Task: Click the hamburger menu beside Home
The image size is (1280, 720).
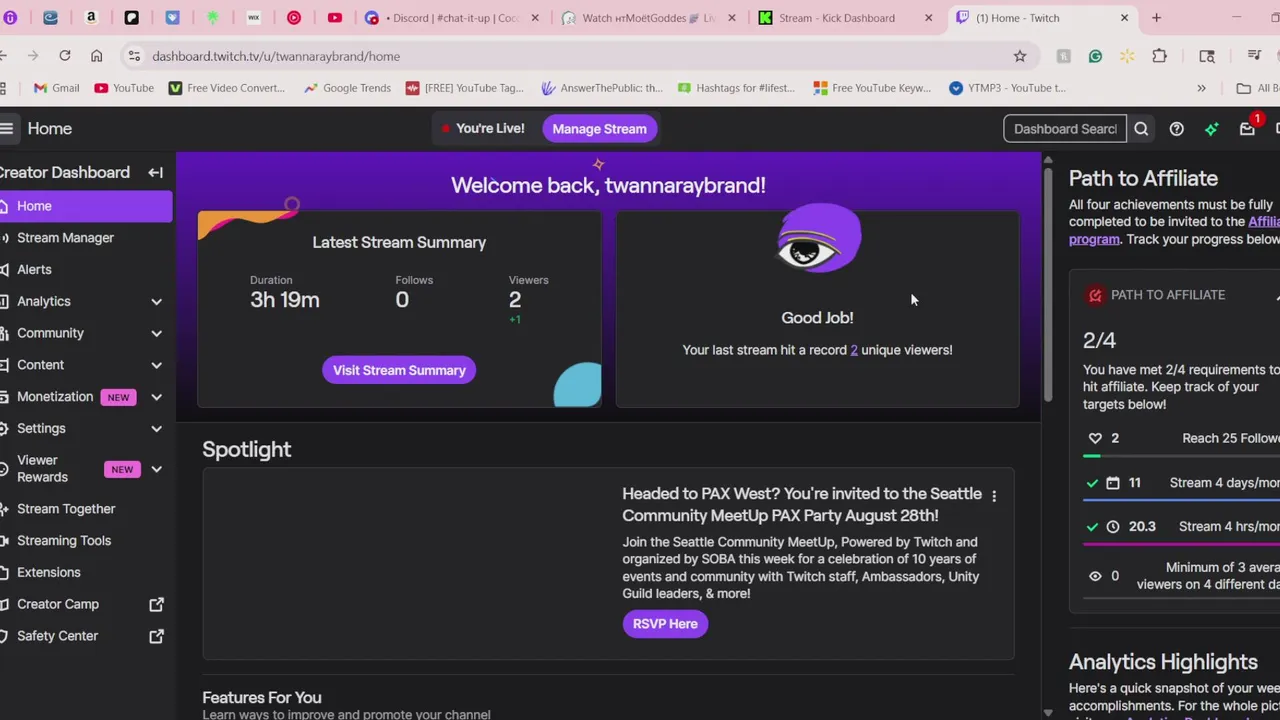Action: coord(6,128)
